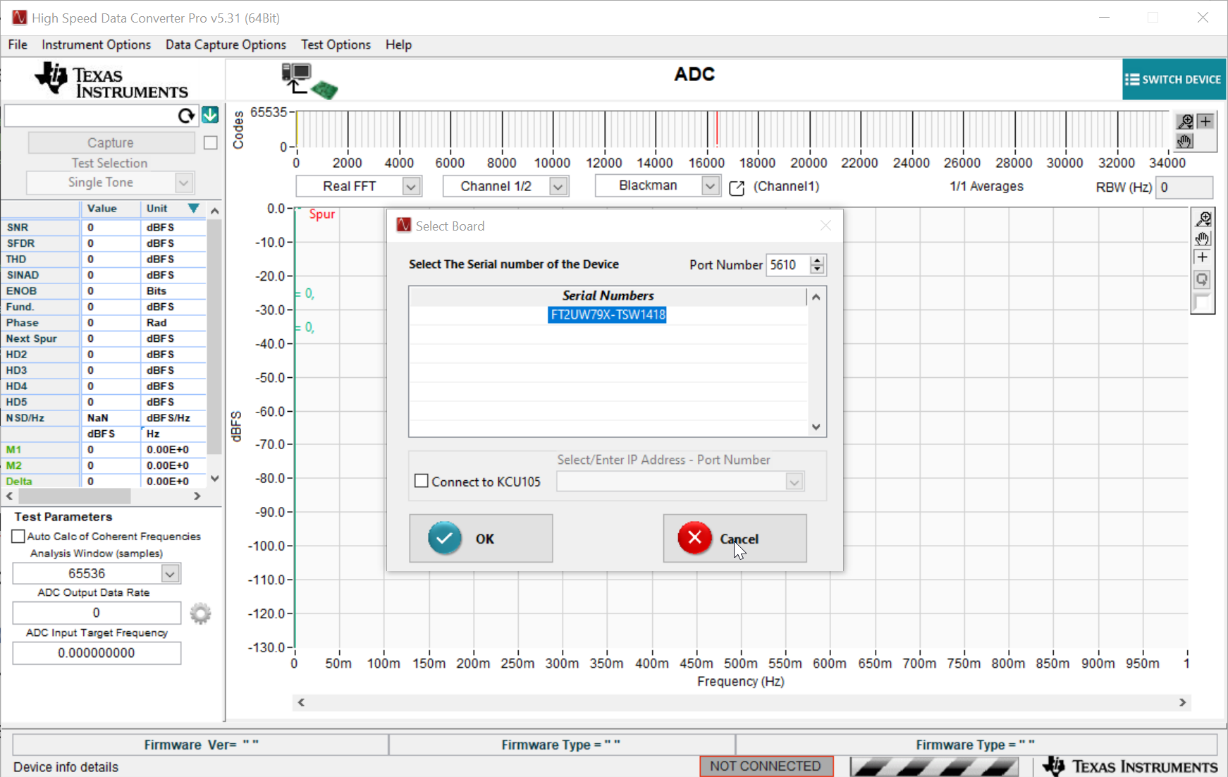Open the Real FFT dropdown

click(x=411, y=186)
